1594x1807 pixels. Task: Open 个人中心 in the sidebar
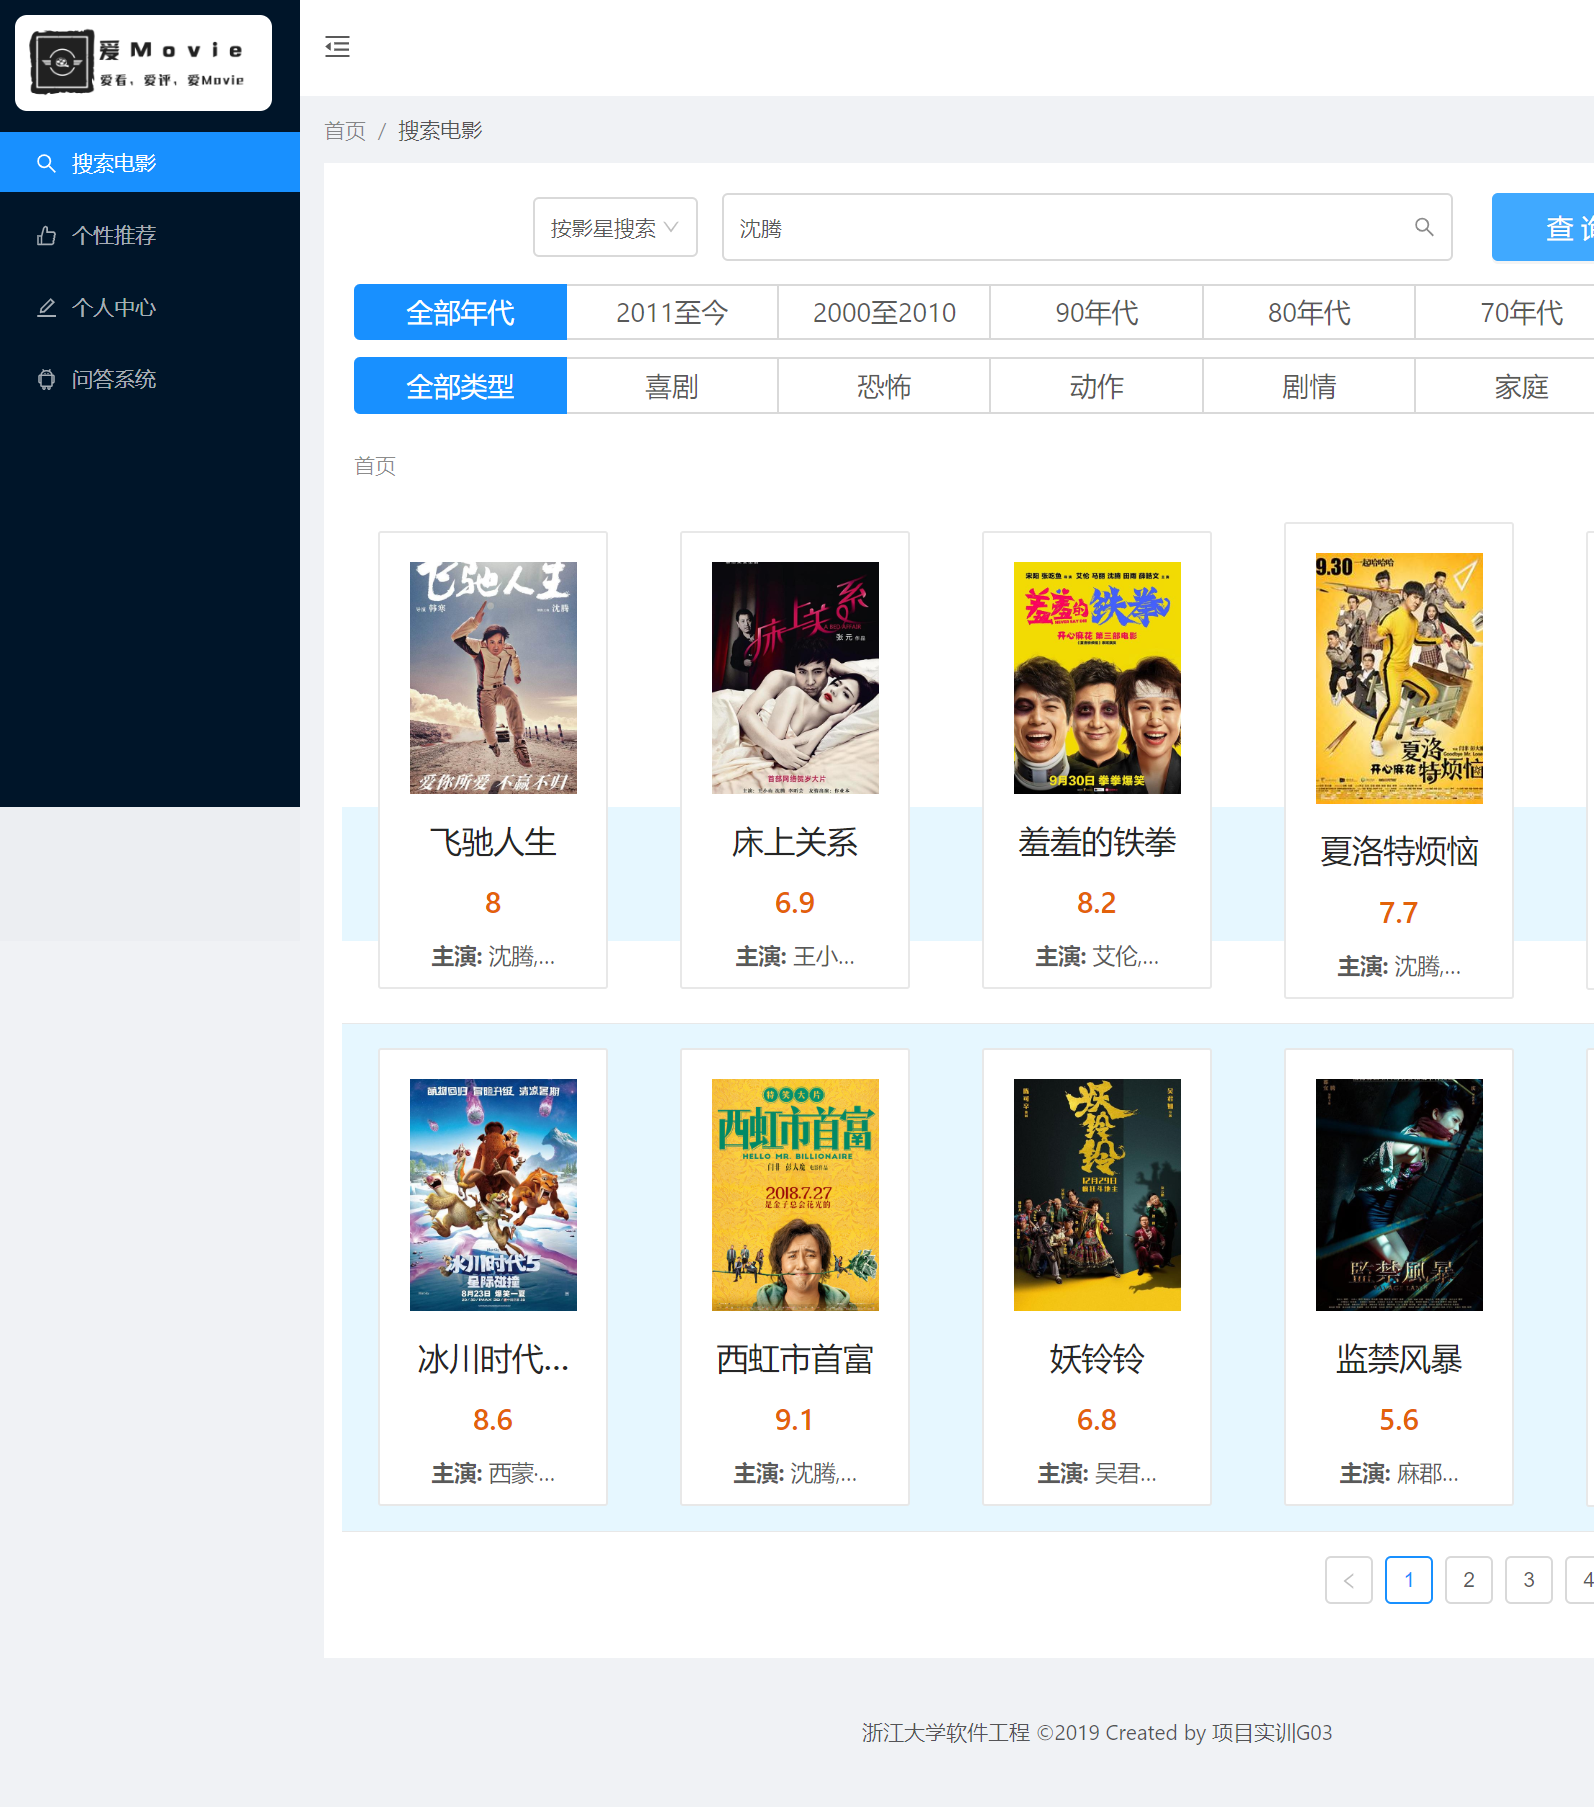[x=150, y=307]
